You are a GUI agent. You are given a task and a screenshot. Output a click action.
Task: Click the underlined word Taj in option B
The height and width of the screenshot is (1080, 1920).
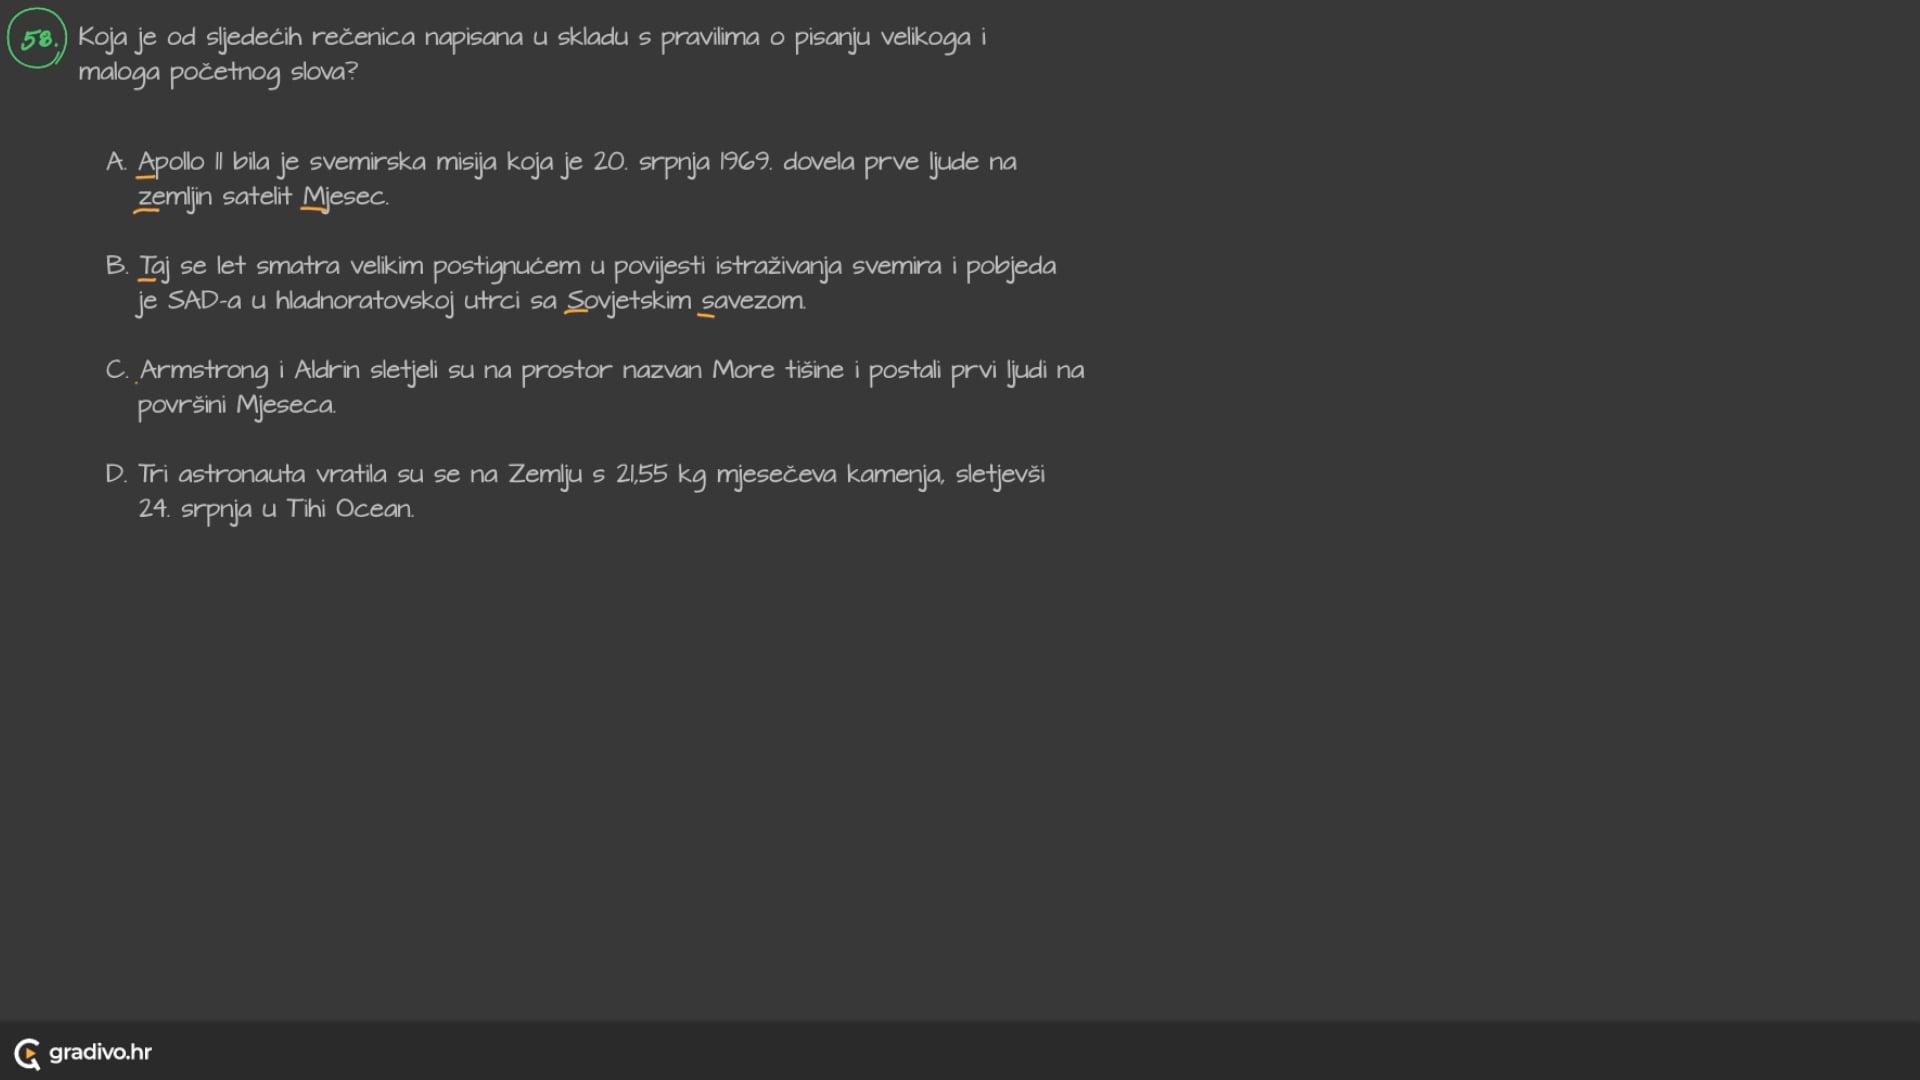(154, 266)
